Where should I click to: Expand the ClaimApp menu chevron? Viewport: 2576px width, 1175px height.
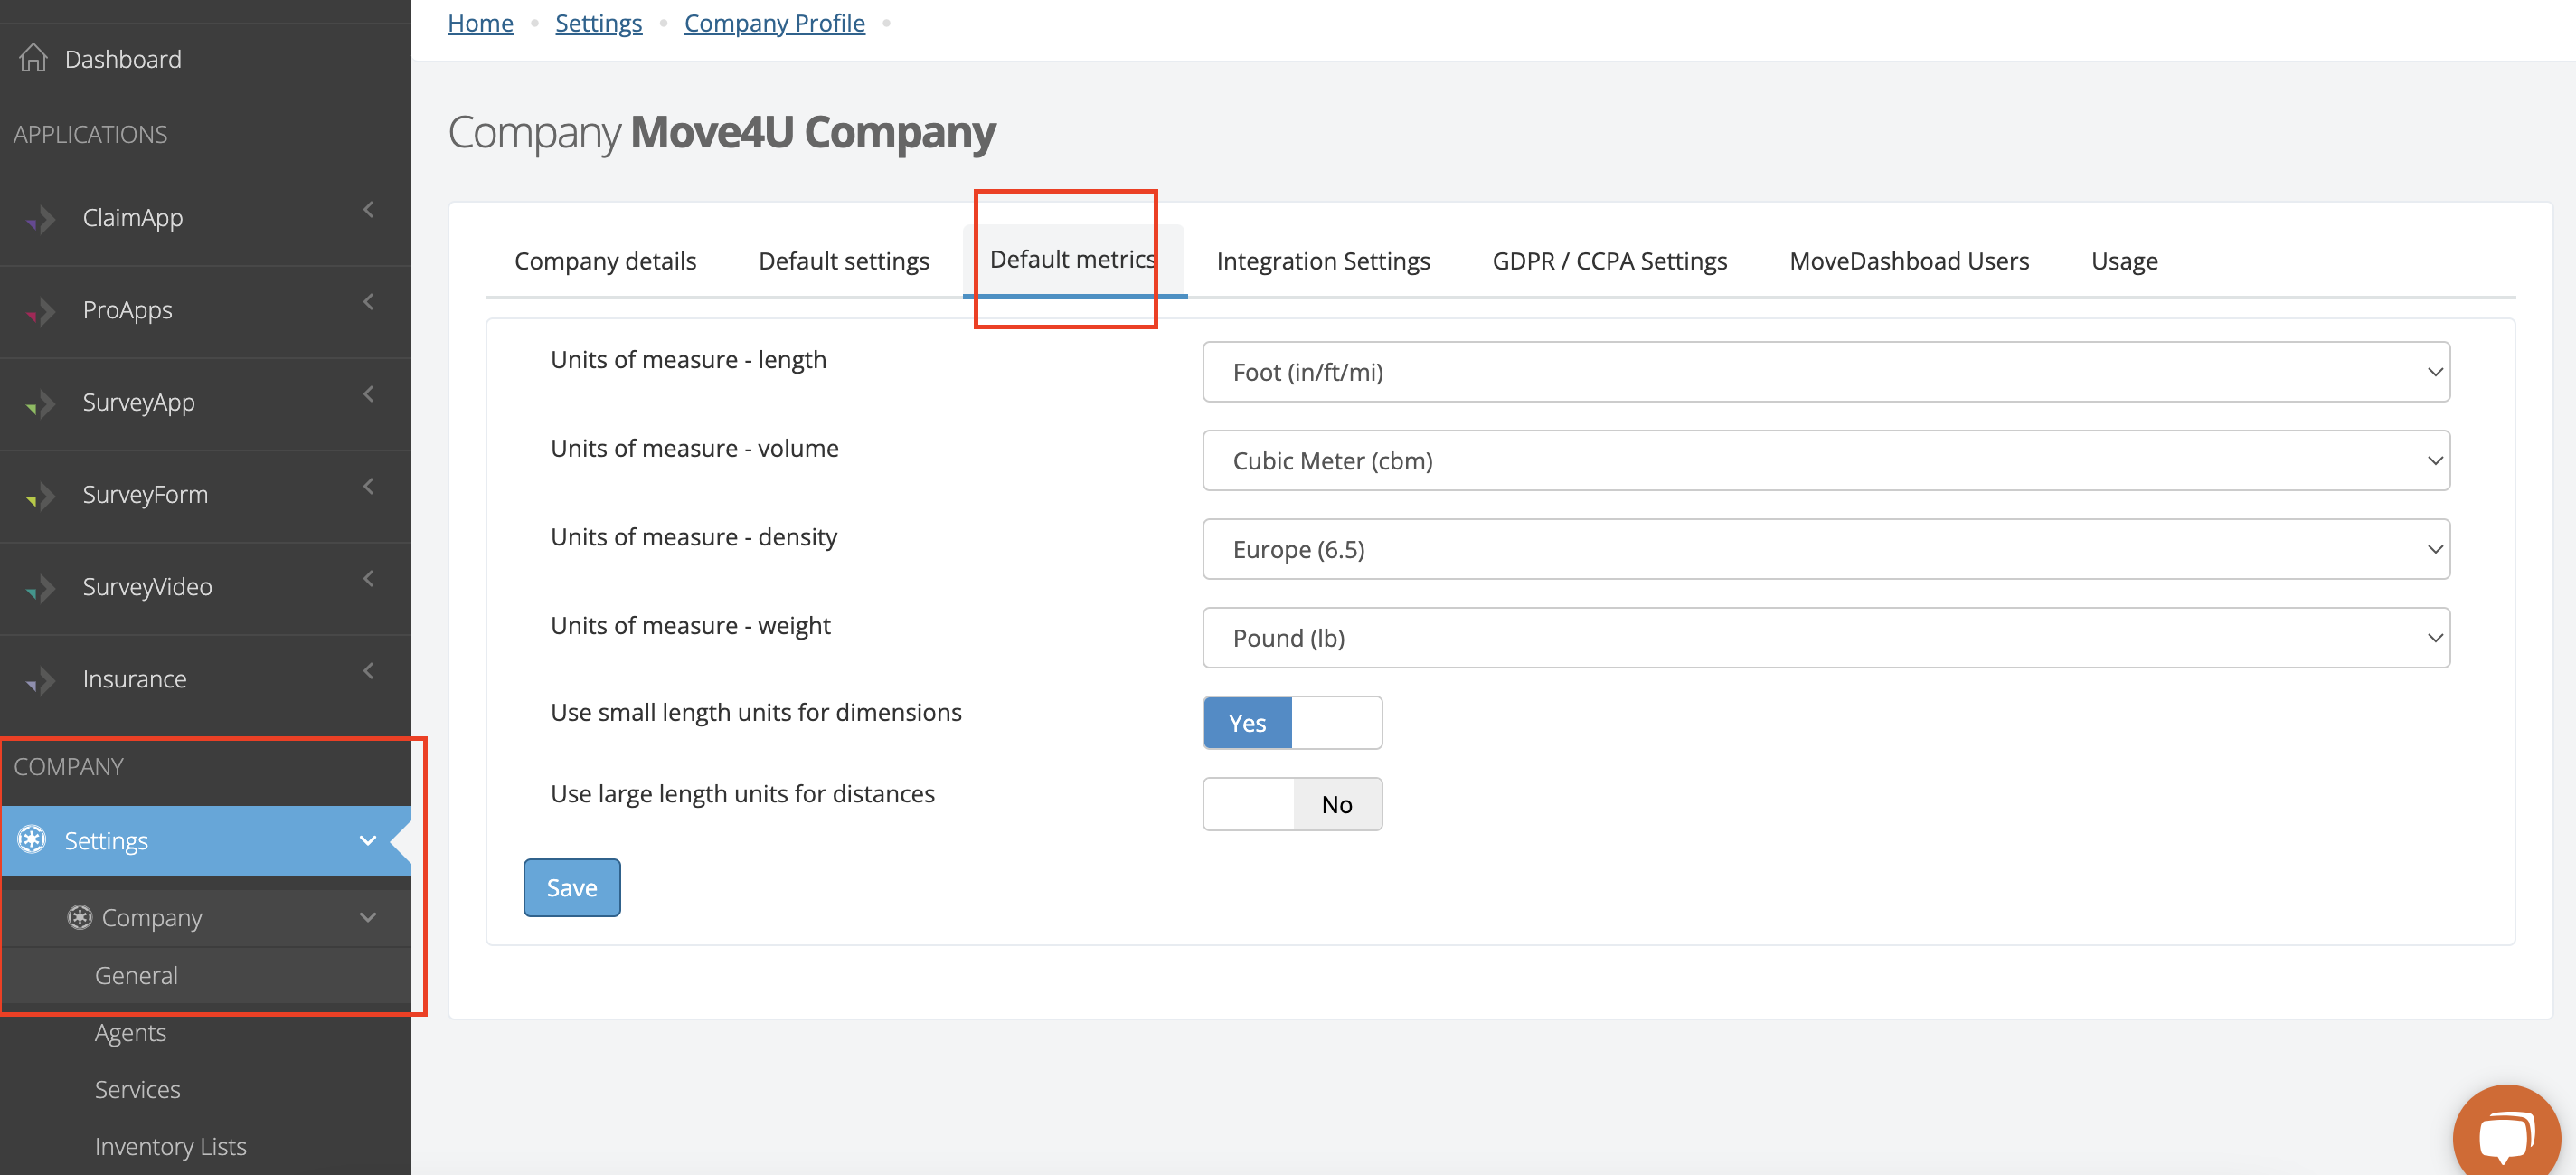(369, 210)
